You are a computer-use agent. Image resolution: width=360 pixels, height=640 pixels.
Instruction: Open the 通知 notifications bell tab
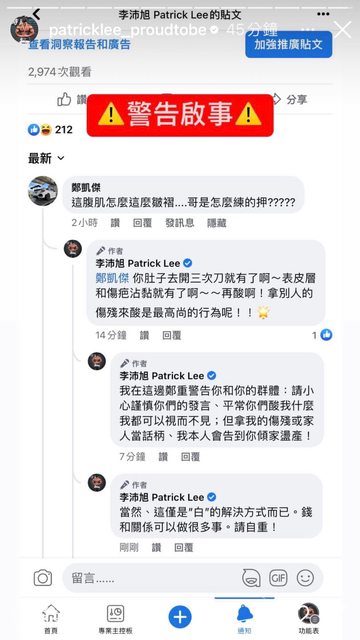coord(244,619)
